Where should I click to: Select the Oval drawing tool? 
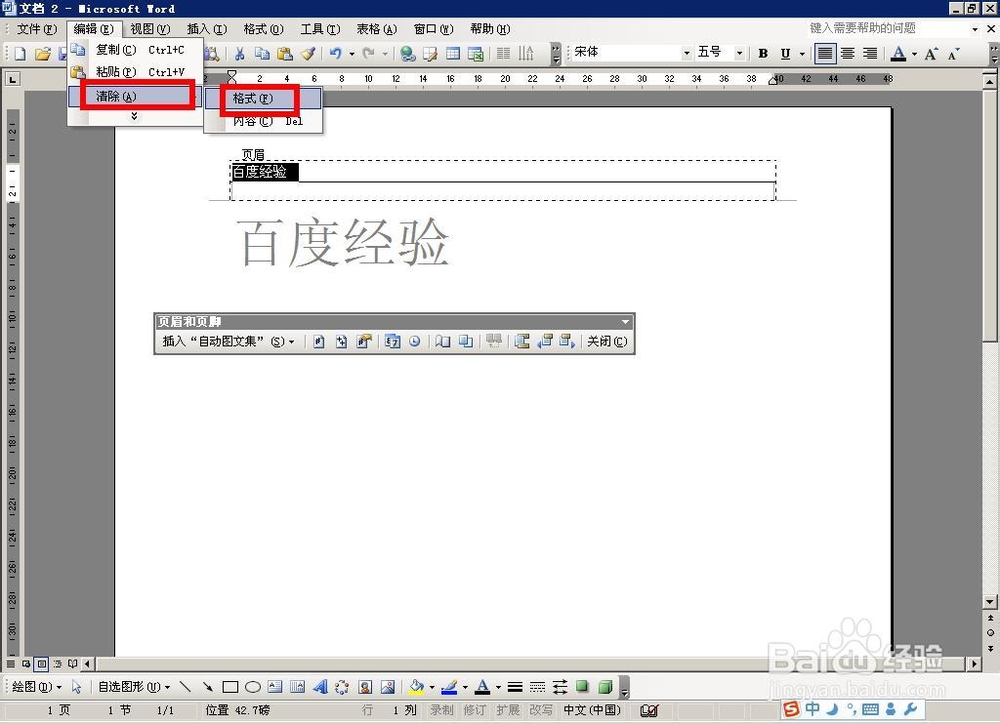point(253,687)
